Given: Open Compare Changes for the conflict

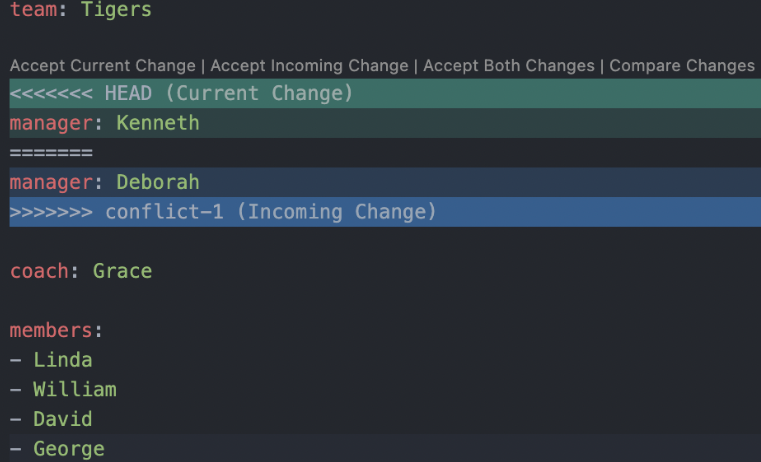Looking at the screenshot, I should pos(682,66).
